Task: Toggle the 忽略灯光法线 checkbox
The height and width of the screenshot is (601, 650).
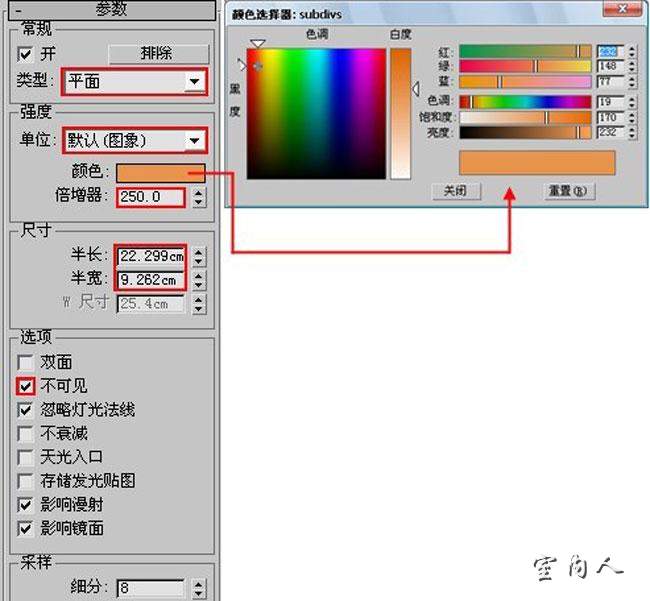Action: click(x=25, y=410)
